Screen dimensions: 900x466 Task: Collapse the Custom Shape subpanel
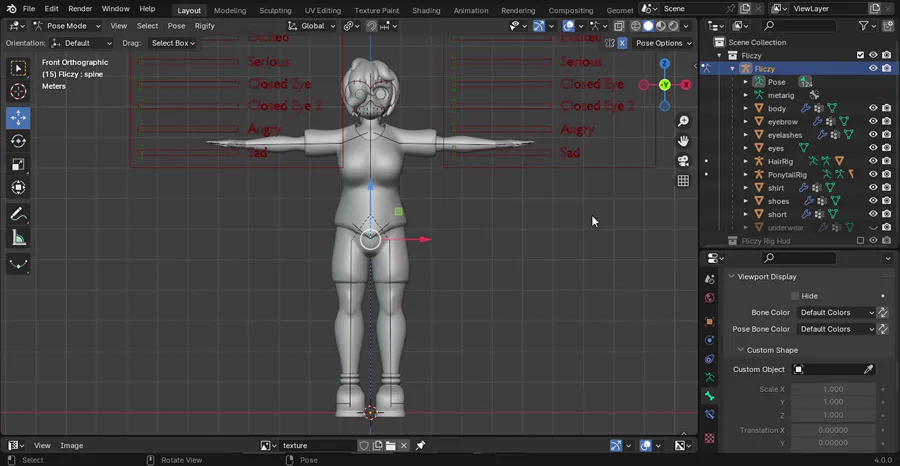741,350
